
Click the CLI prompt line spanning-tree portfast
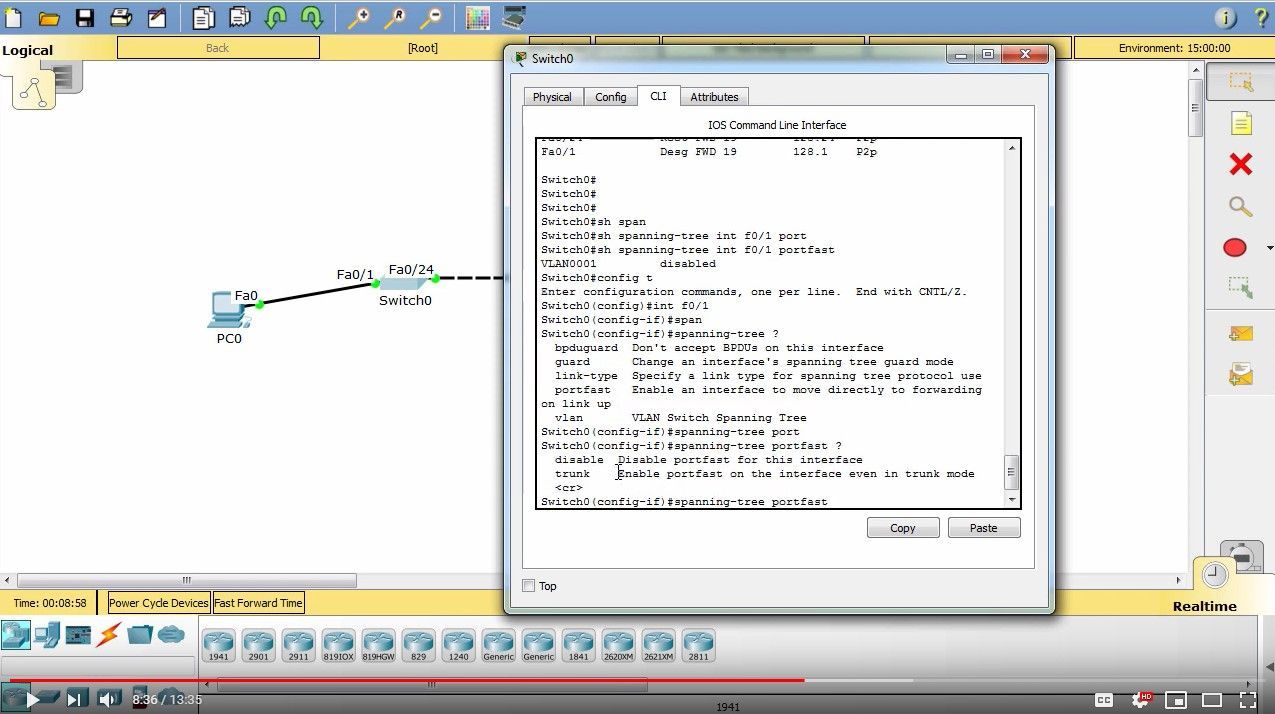(684, 502)
